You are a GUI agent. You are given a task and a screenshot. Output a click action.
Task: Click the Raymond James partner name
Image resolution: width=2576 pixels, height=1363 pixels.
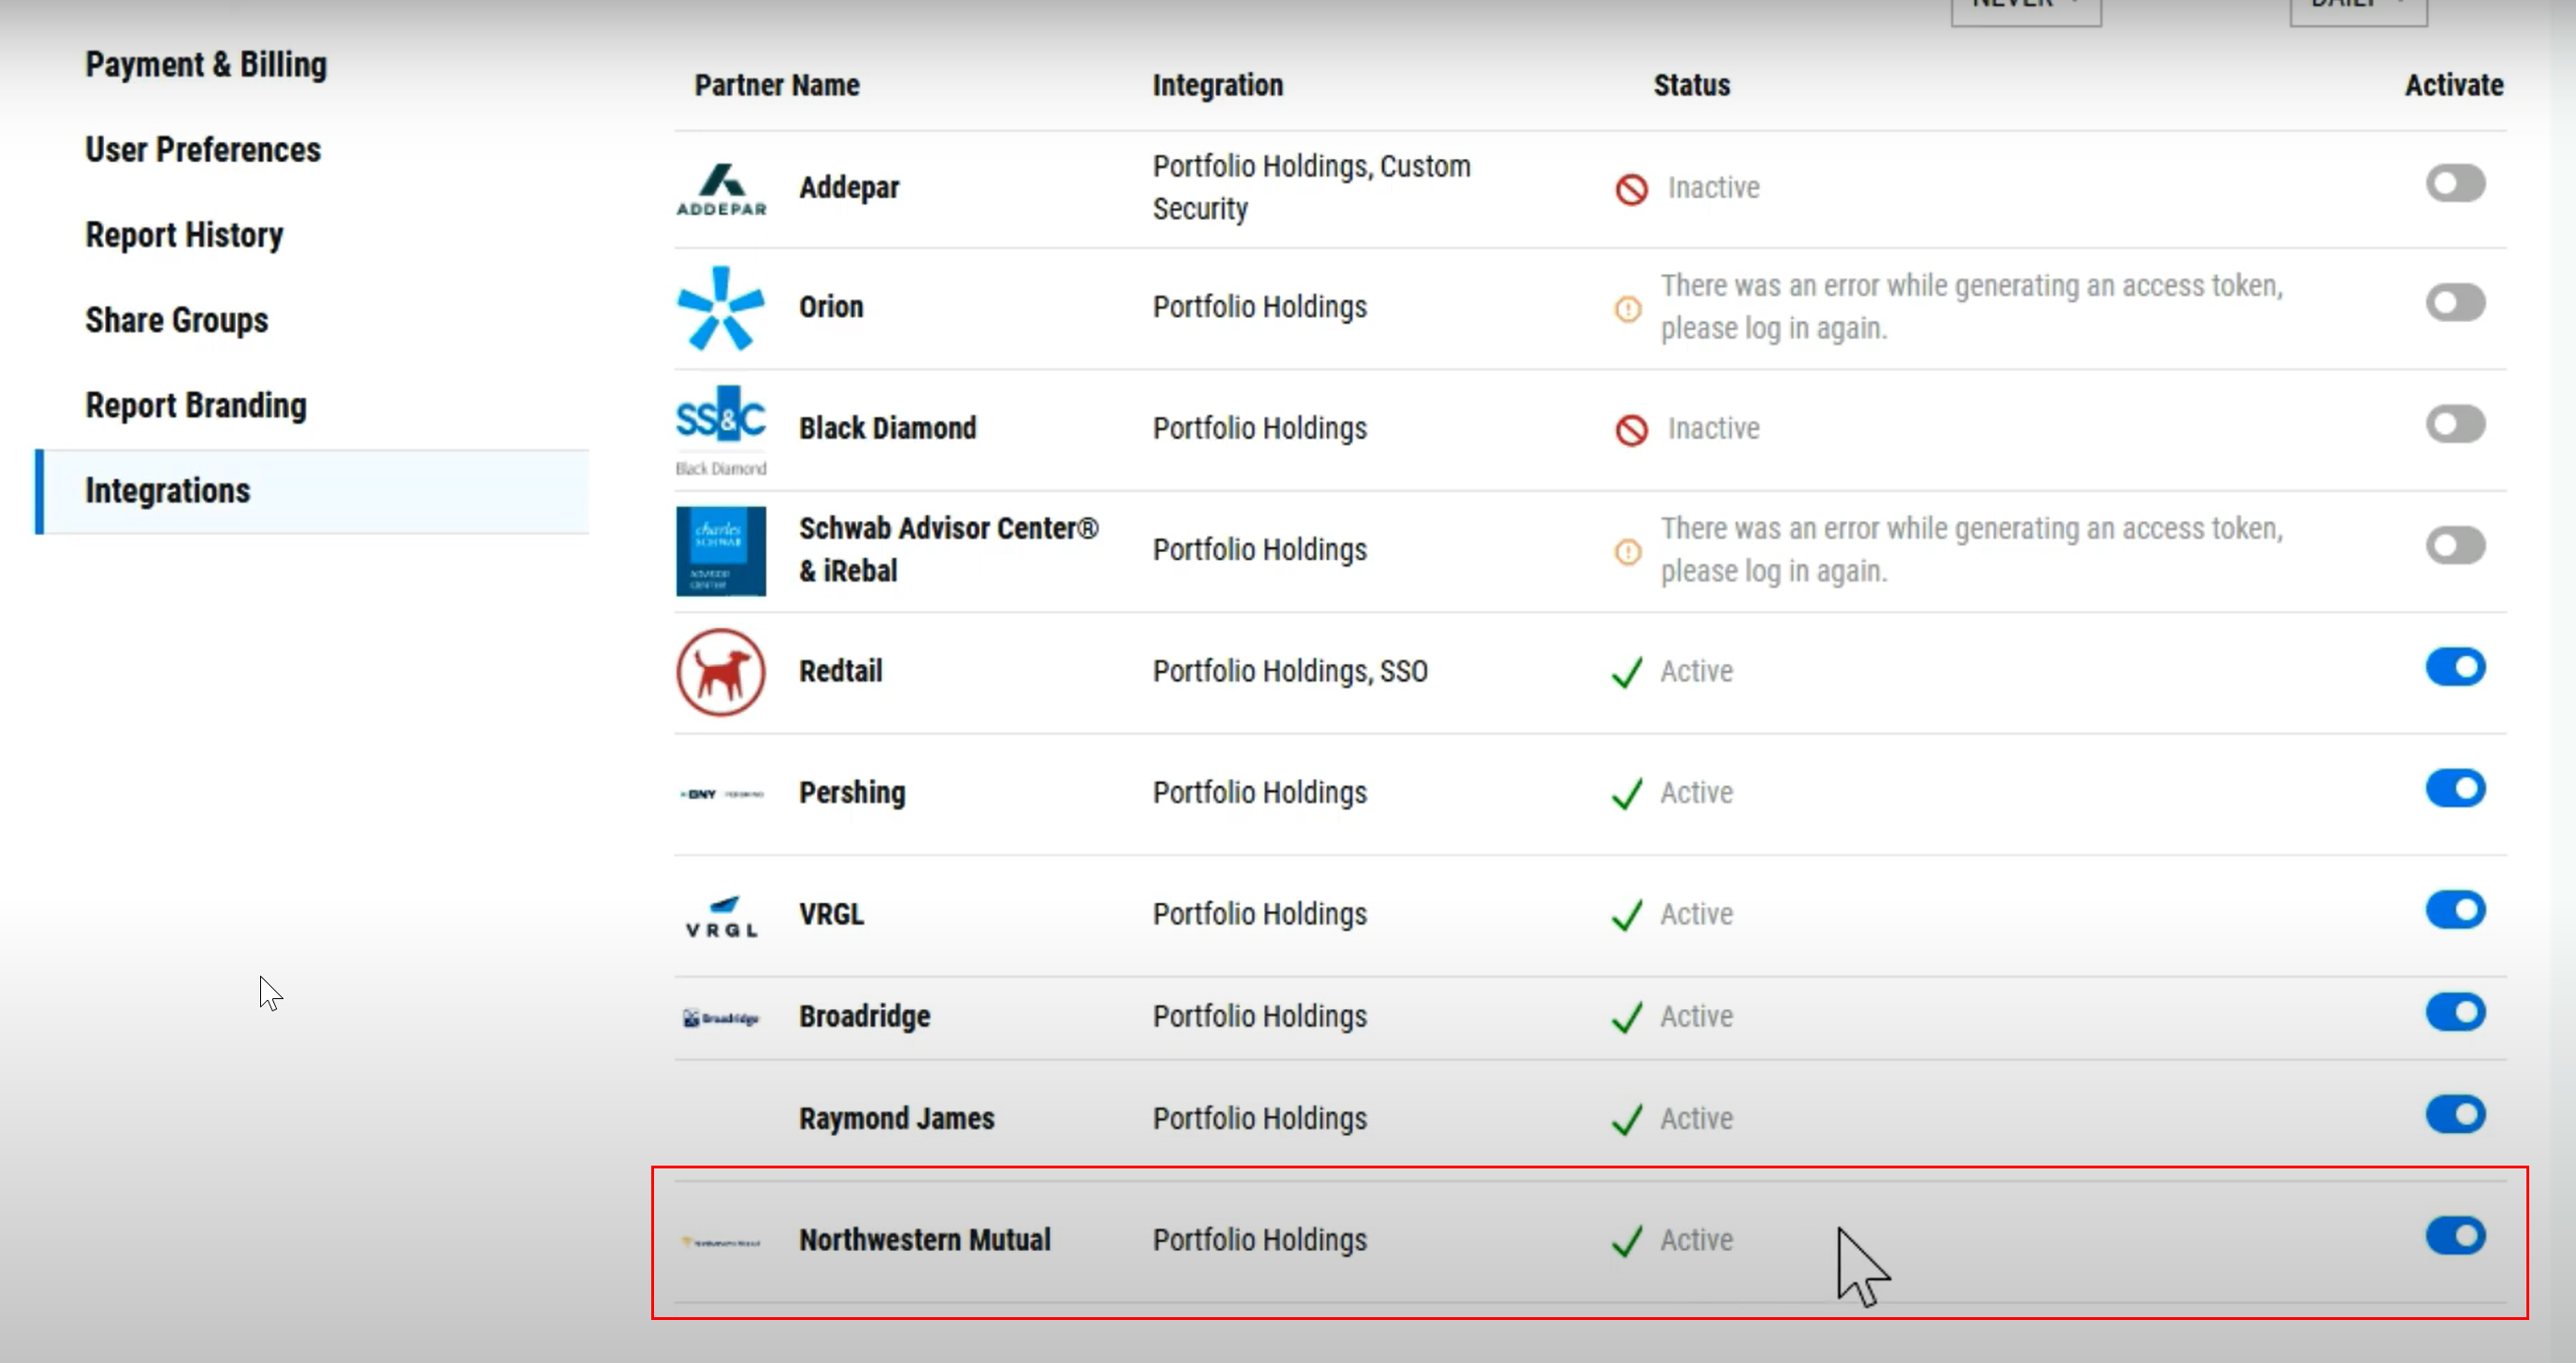pyautogui.click(x=896, y=1119)
